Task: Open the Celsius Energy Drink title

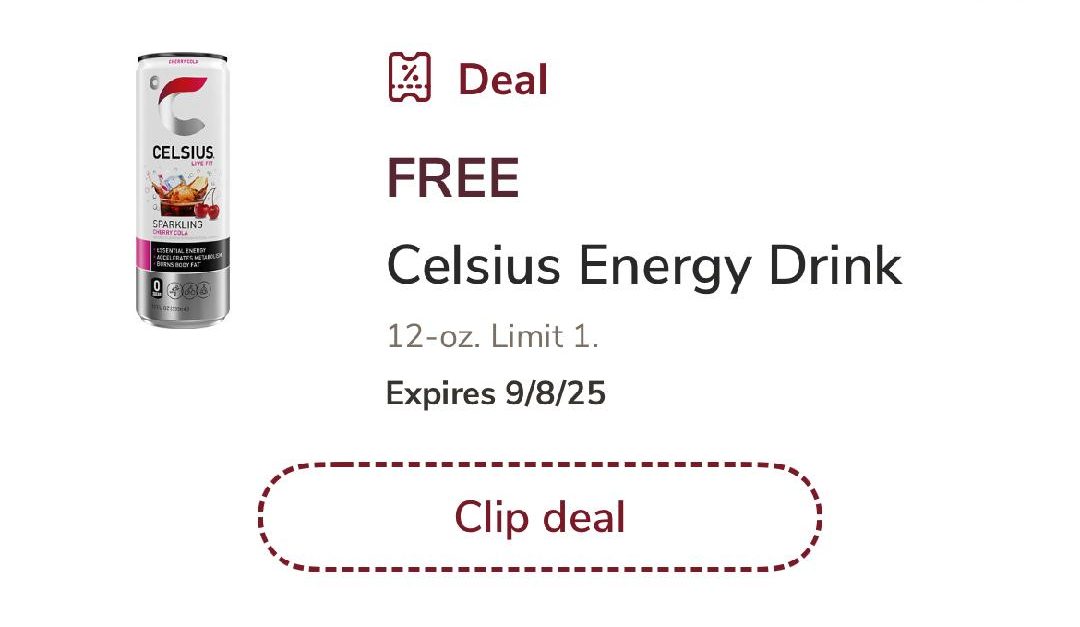Action: [x=644, y=267]
